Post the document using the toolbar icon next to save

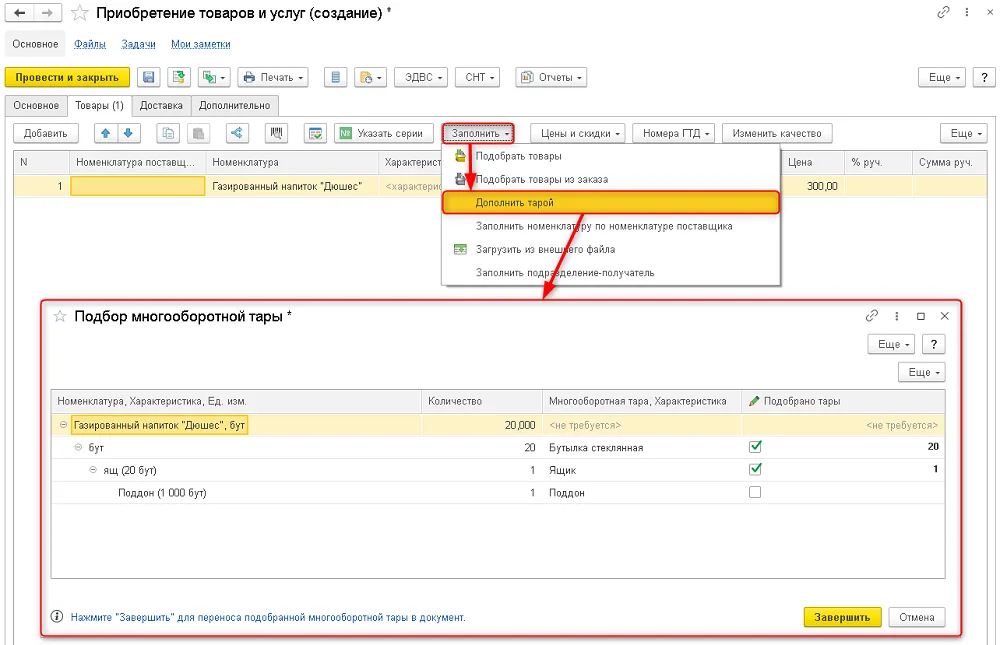point(179,77)
